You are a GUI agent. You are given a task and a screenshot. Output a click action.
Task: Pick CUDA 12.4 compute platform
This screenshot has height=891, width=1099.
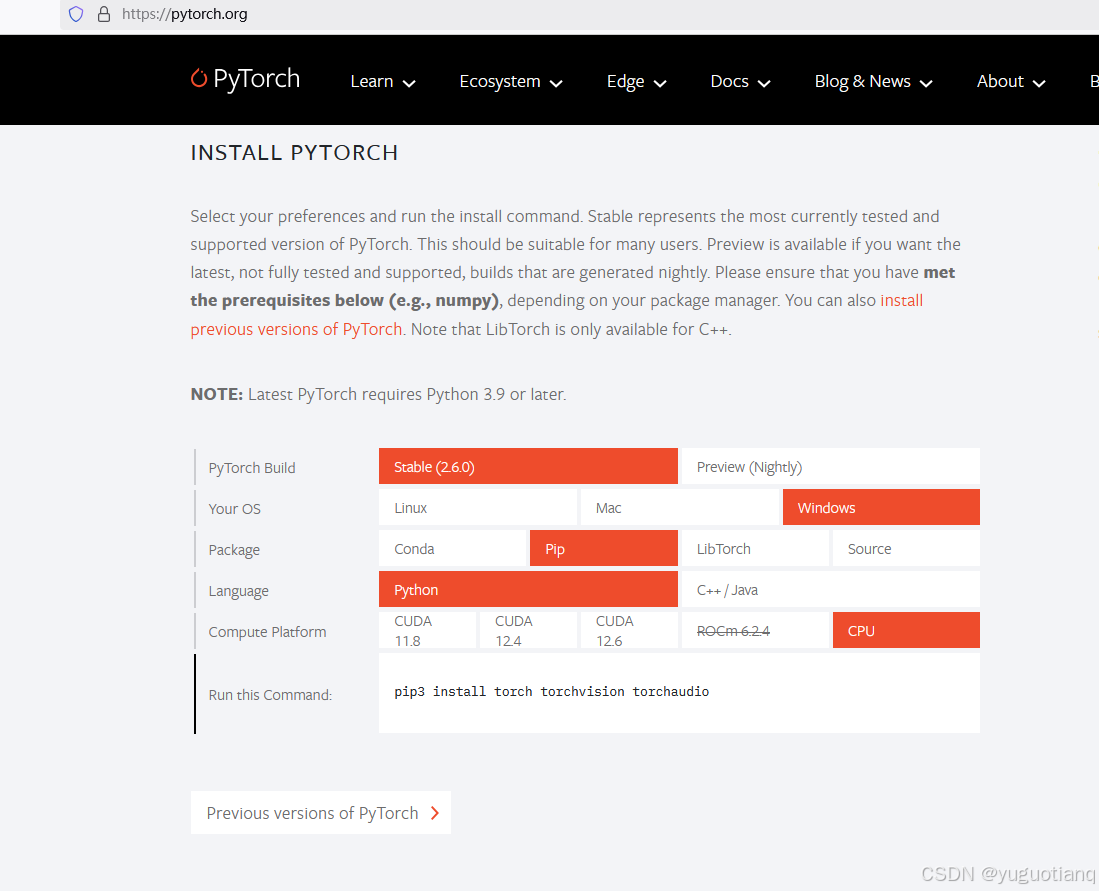(x=528, y=630)
